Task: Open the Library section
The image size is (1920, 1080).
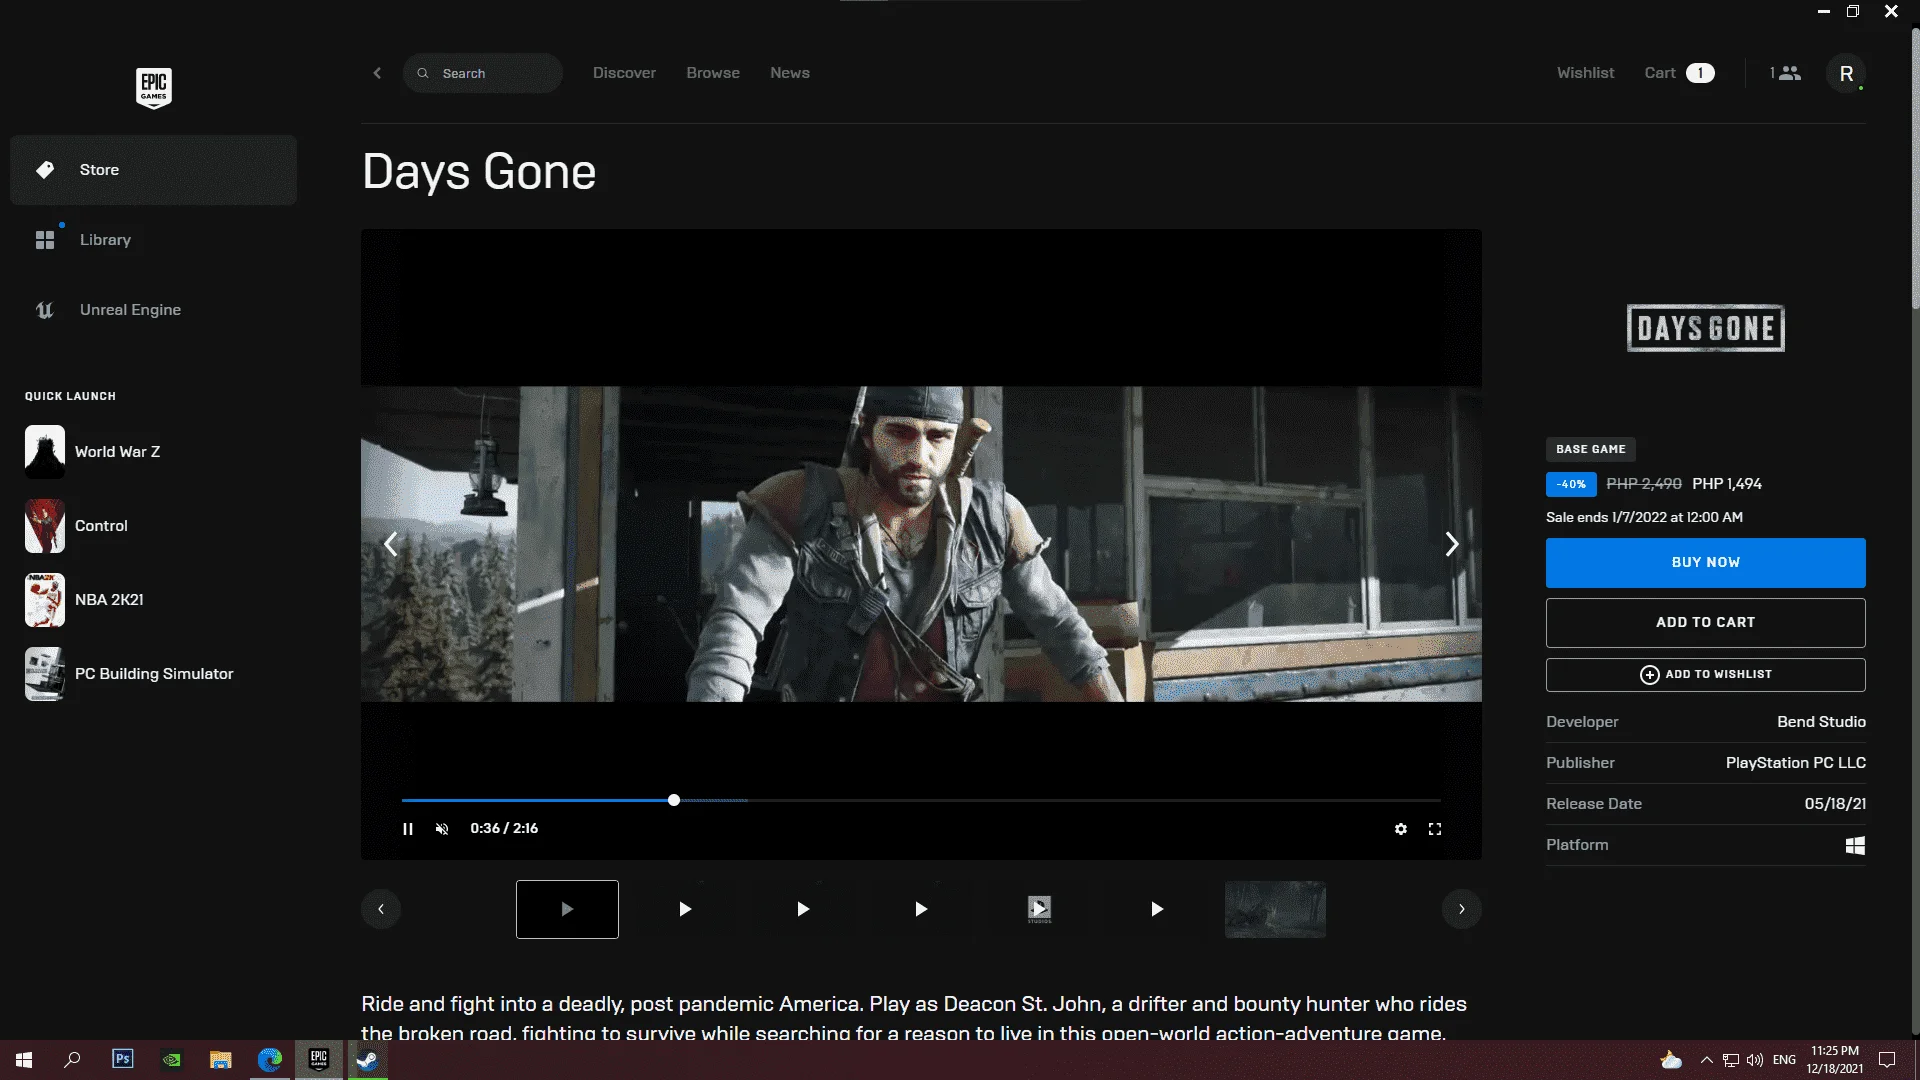Action: coord(153,240)
